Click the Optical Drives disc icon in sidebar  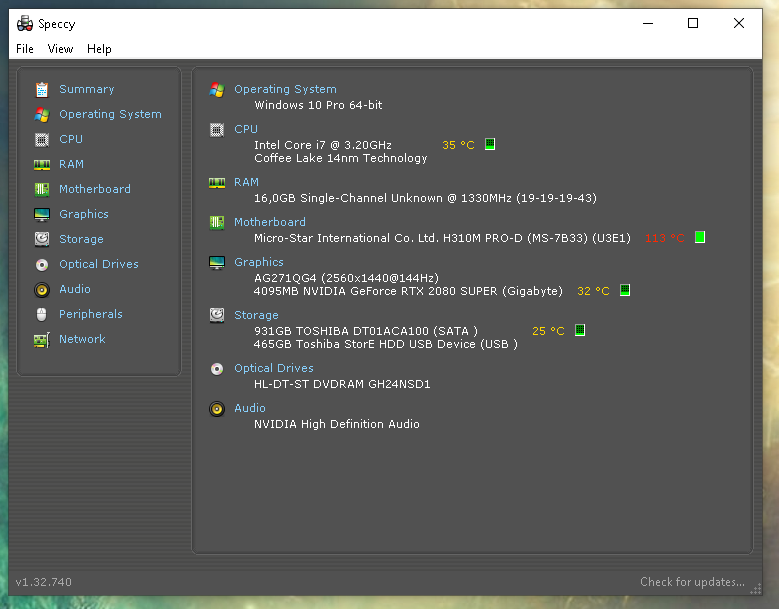point(42,265)
